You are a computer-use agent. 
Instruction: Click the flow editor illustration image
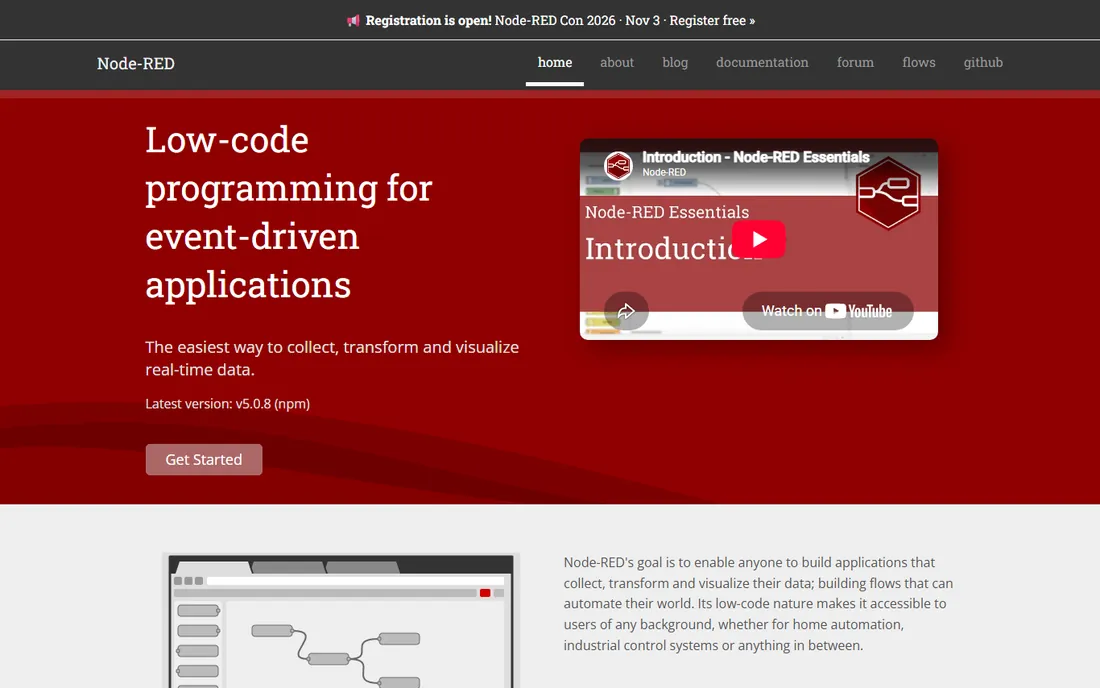pos(341,621)
